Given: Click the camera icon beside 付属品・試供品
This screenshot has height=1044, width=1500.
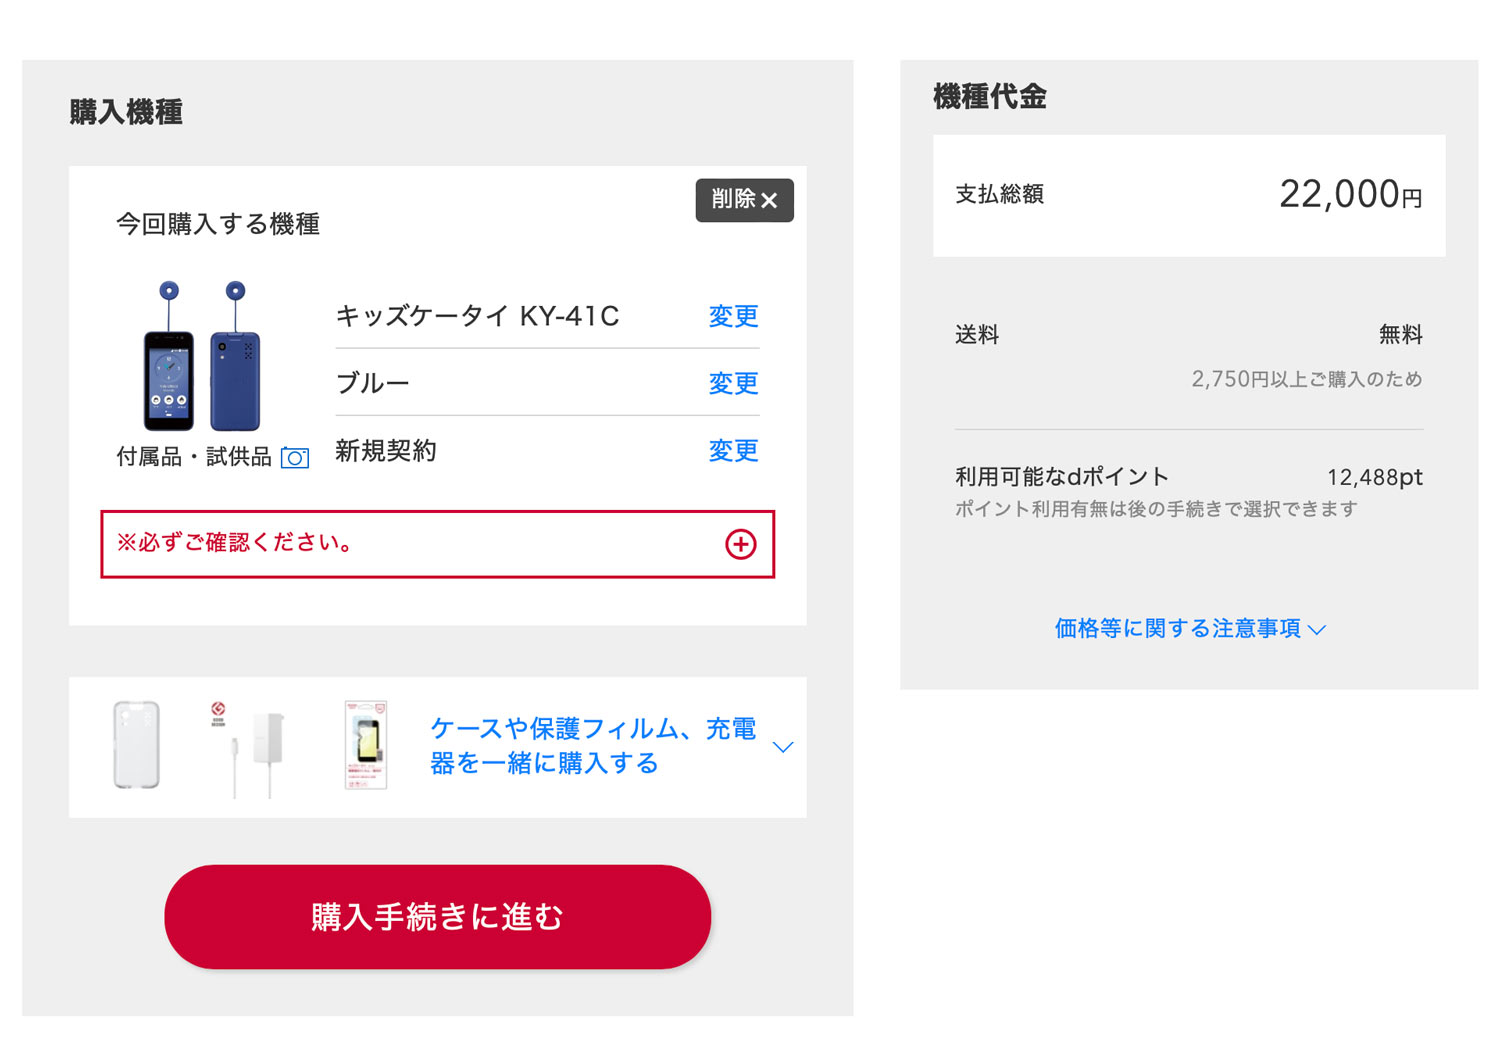Looking at the screenshot, I should (x=295, y=457).
